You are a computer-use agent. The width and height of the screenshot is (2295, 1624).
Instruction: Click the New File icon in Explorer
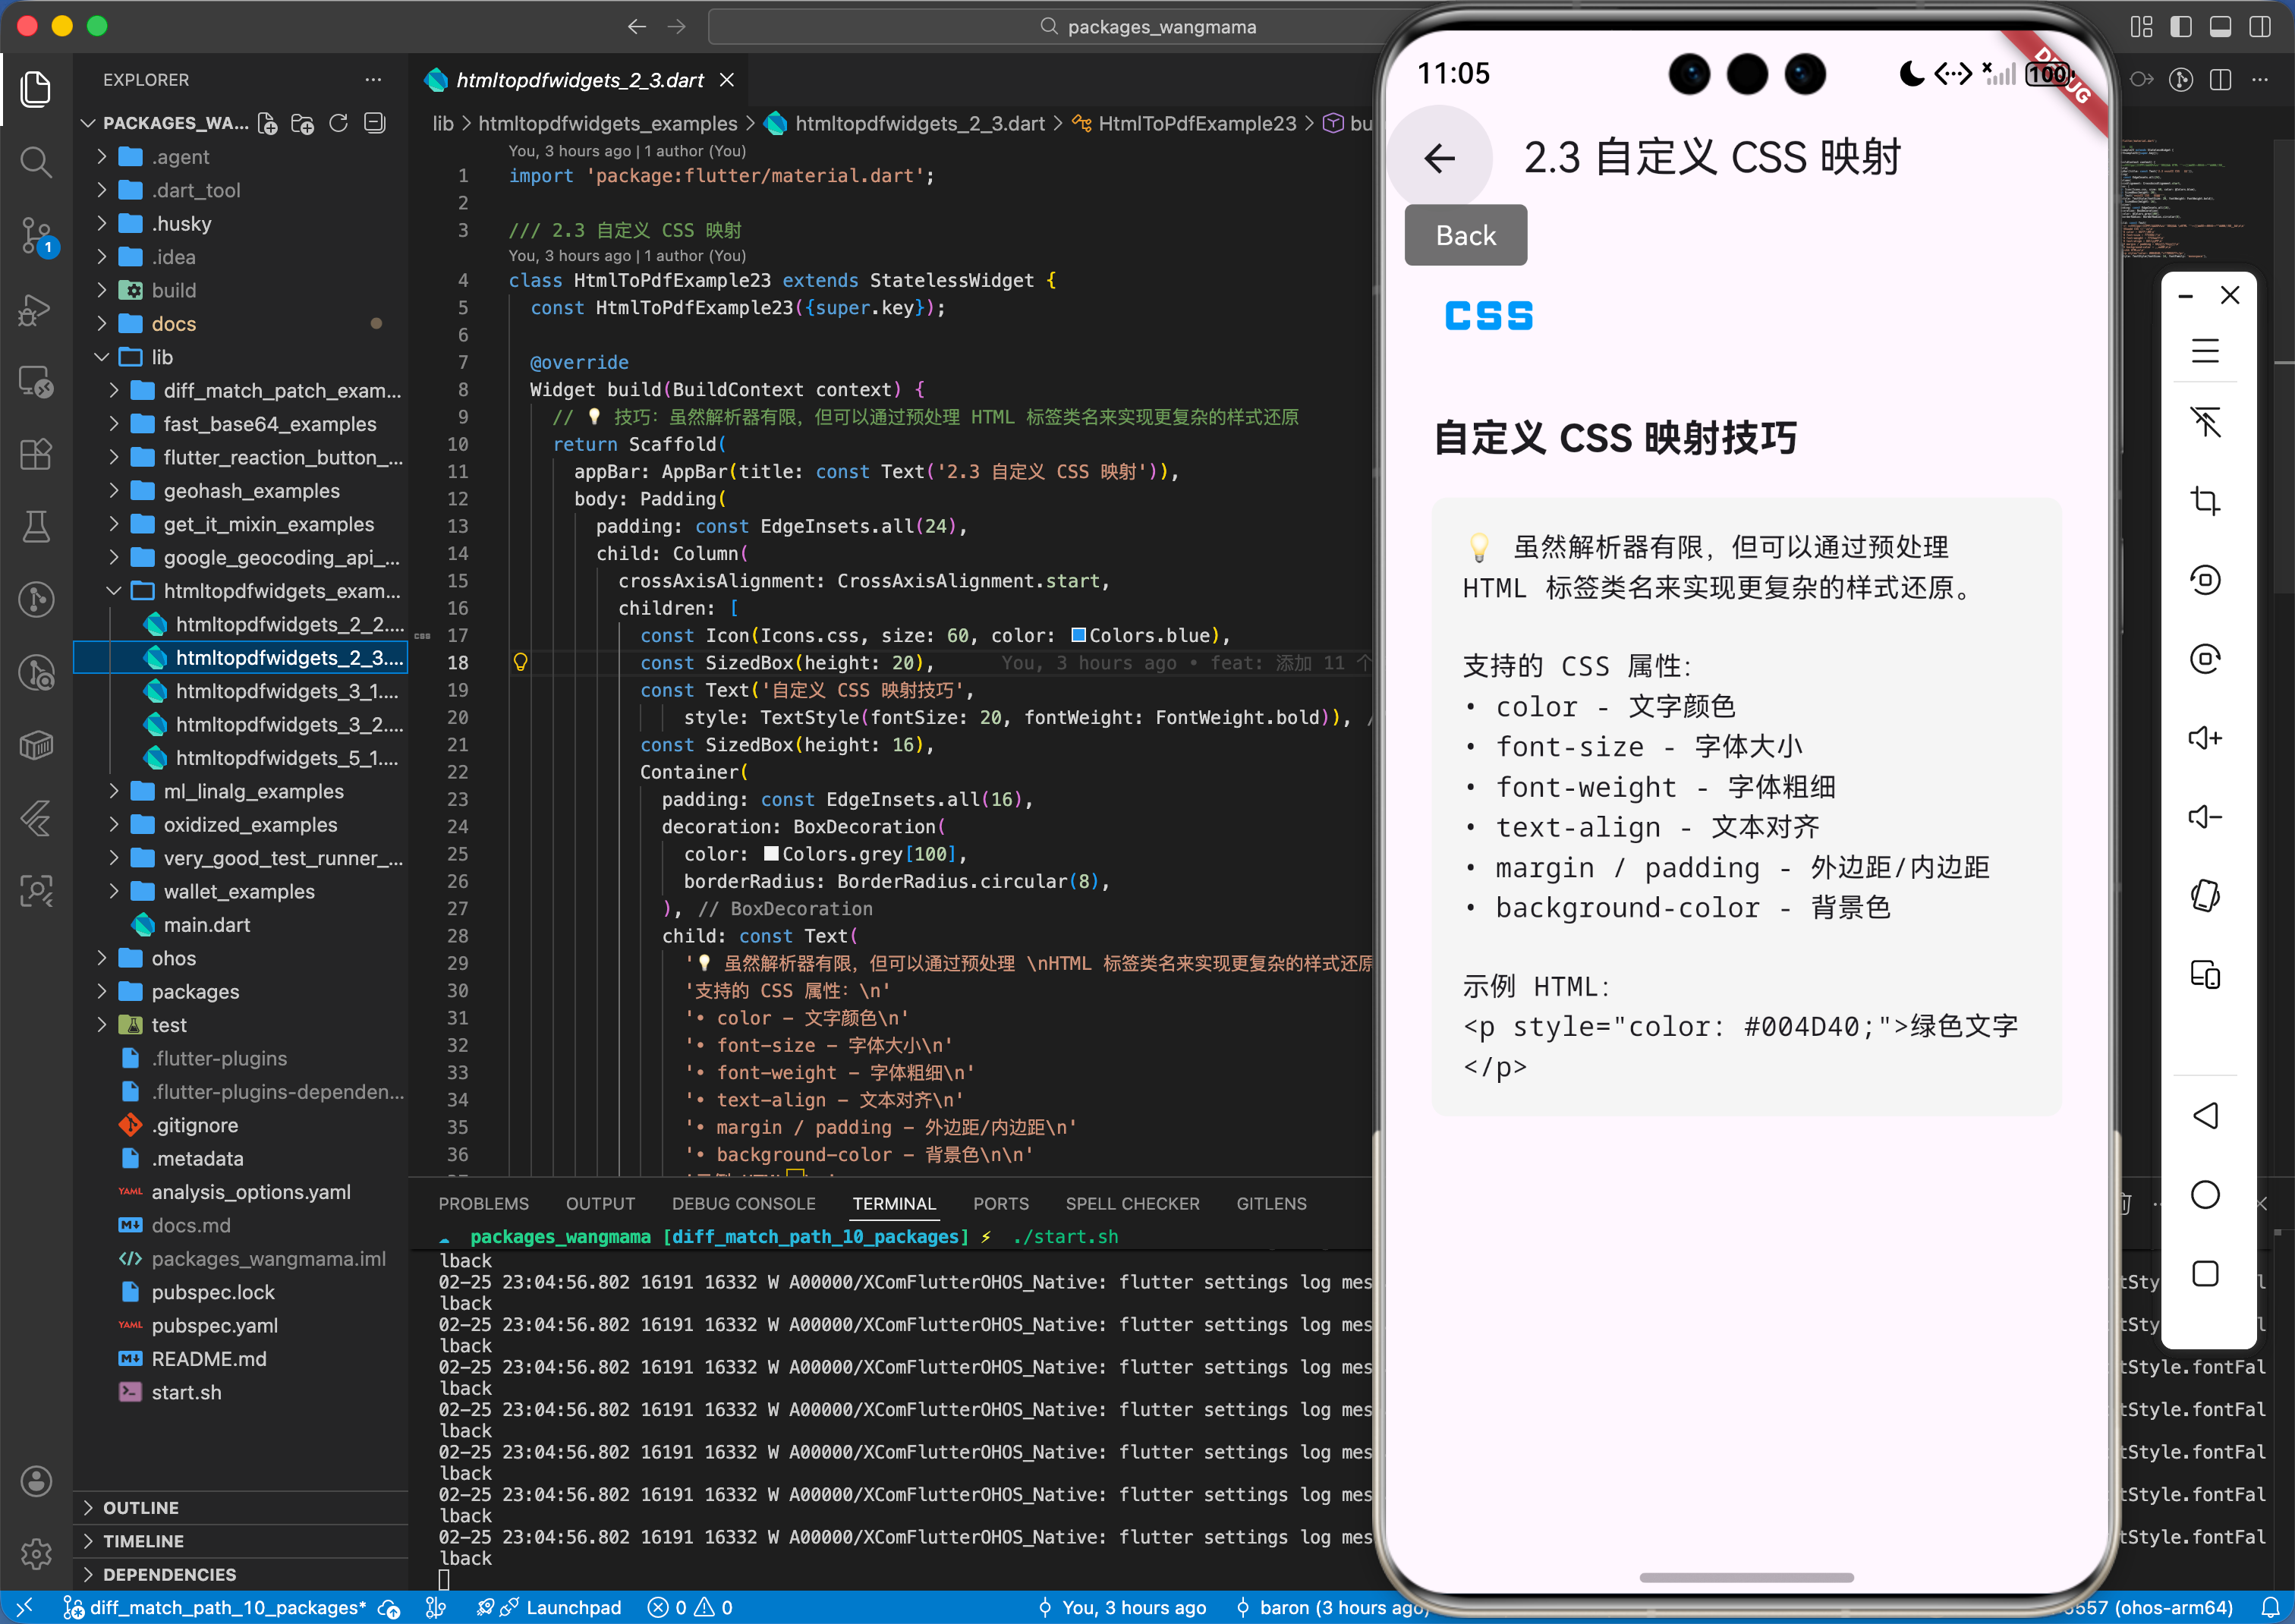pyautogui.click(x=267, y=123)
